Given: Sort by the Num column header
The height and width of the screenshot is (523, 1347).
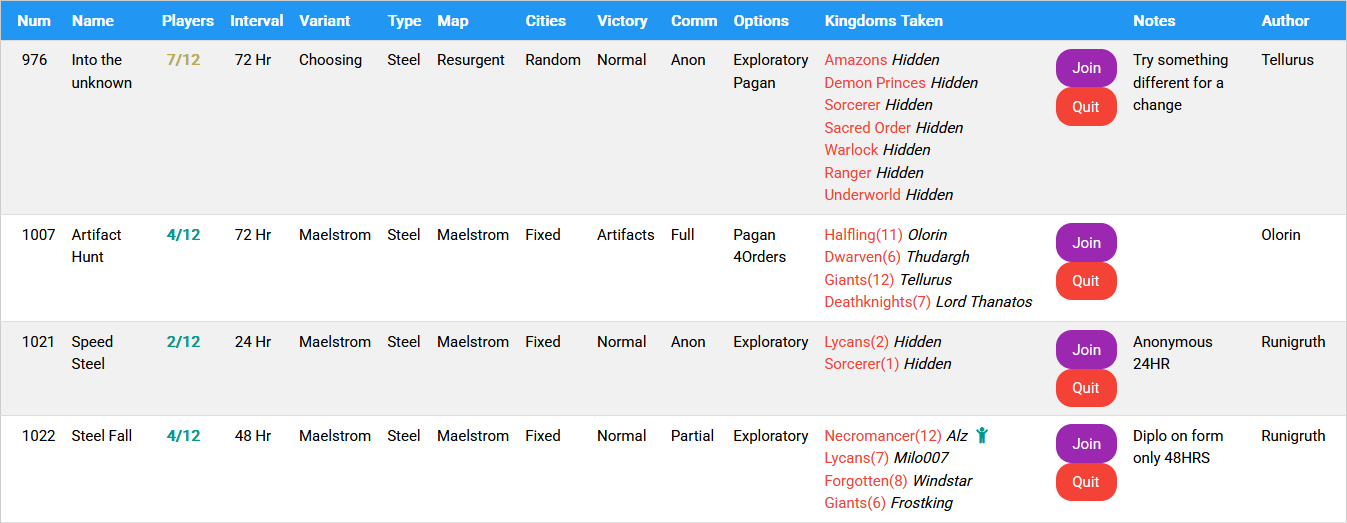Looking at the screenshot, I should click(x=34, y=20).
